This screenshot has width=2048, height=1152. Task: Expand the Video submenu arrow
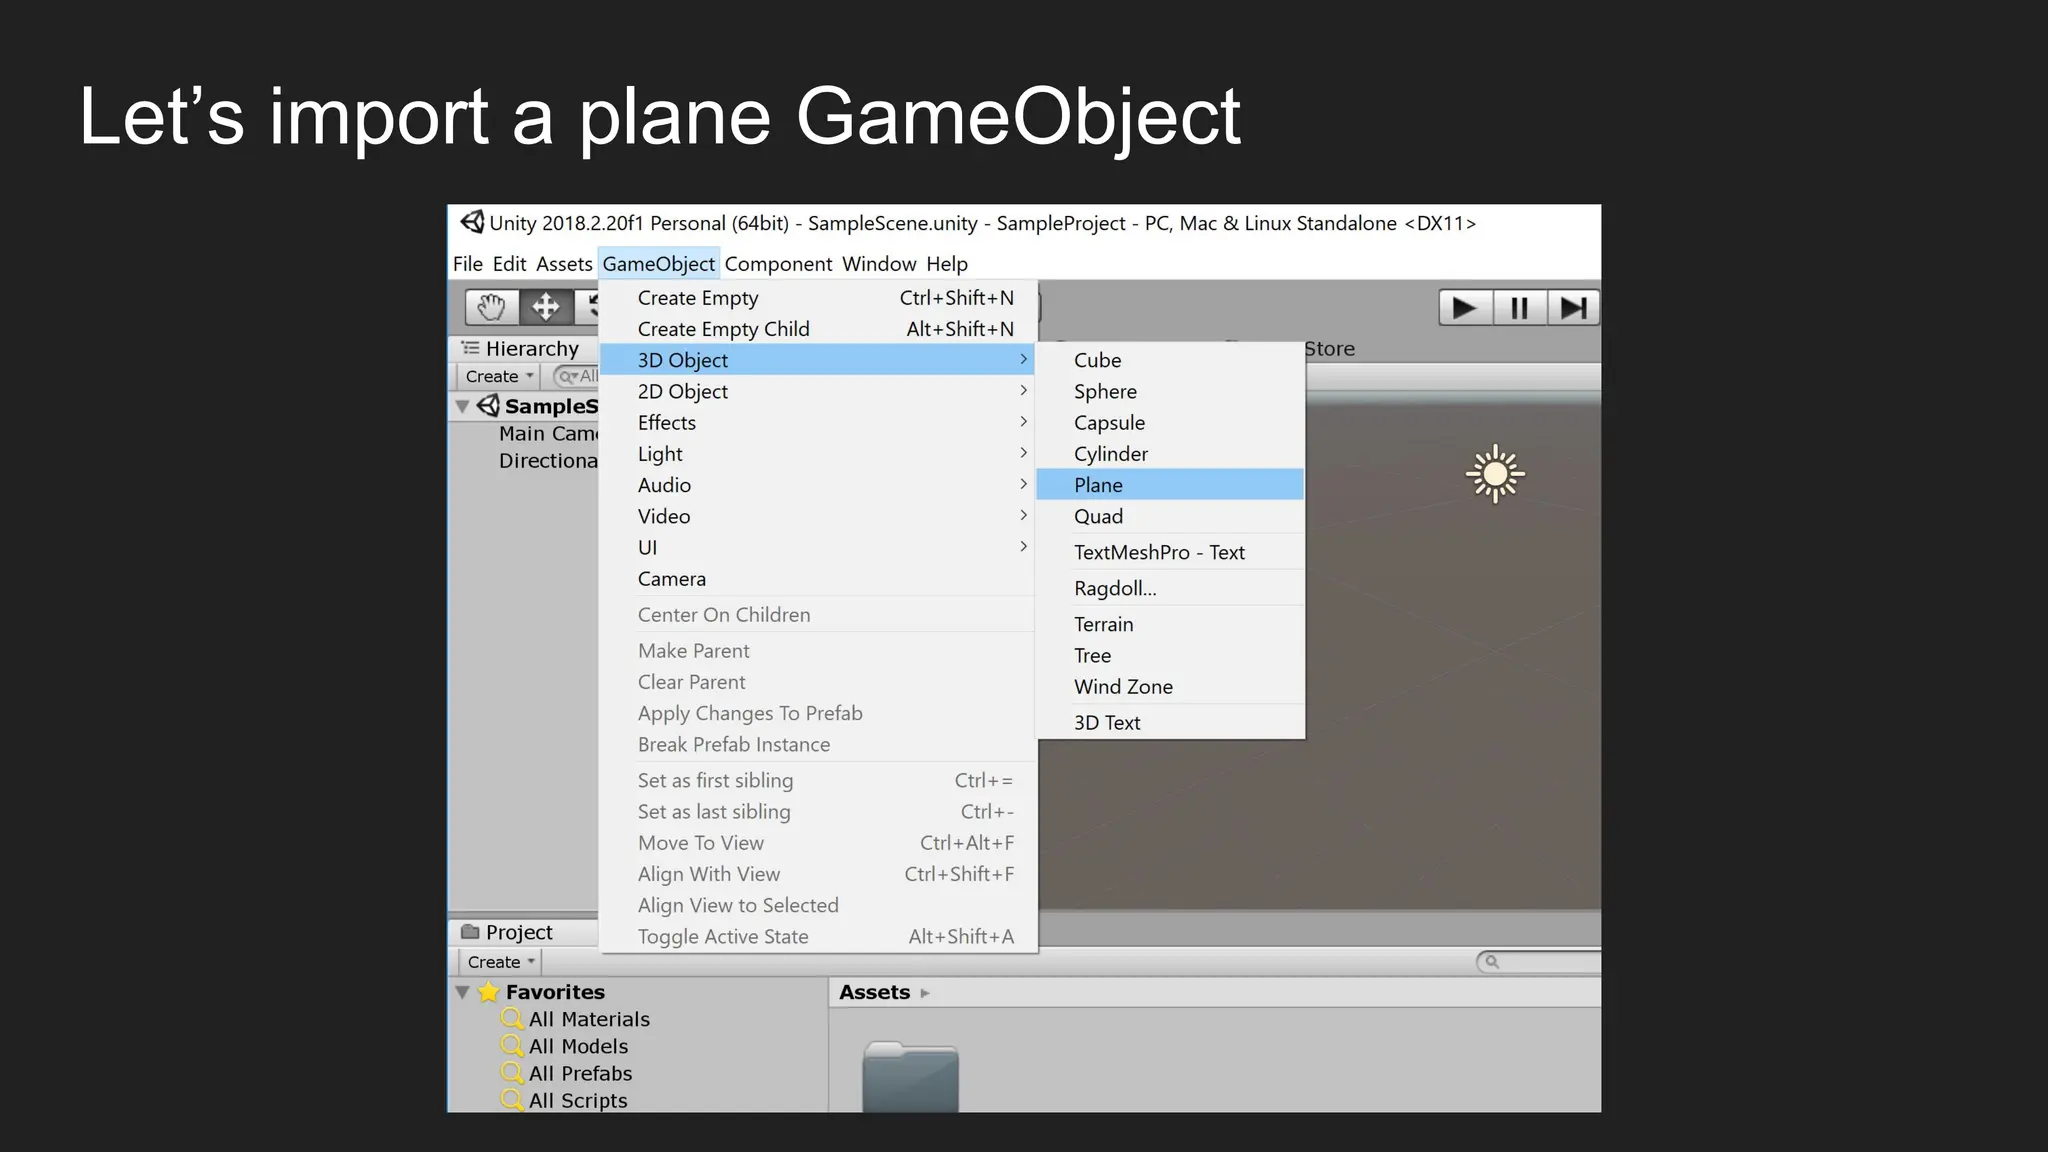1023,516
